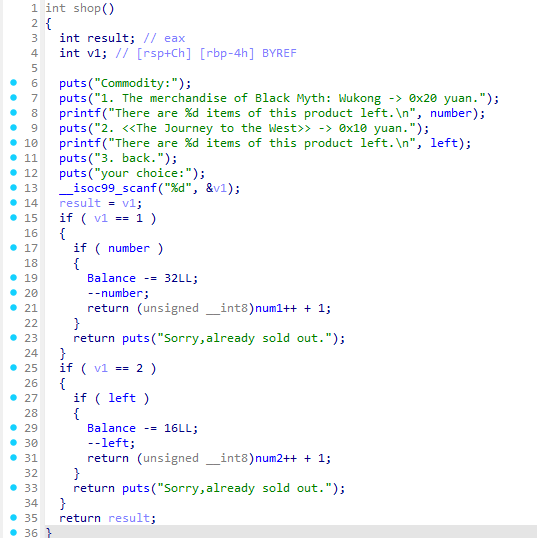Toggle breakpoint dot on line 29
Screen dimensions: 537x538
13,428
